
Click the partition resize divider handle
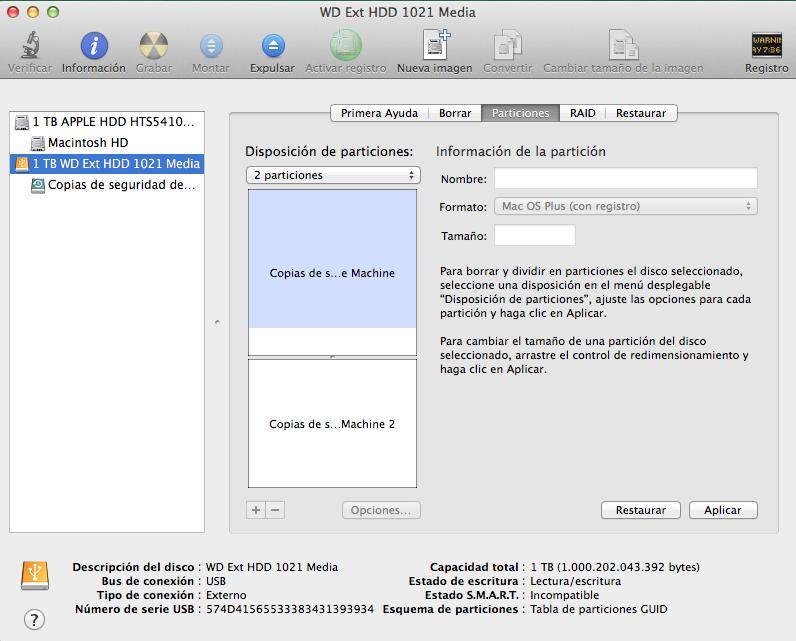pos(332,357)
